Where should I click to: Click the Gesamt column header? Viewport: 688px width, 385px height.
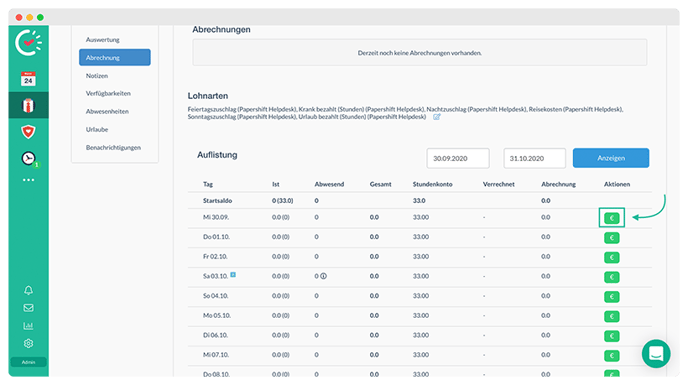tap(380, 184)
